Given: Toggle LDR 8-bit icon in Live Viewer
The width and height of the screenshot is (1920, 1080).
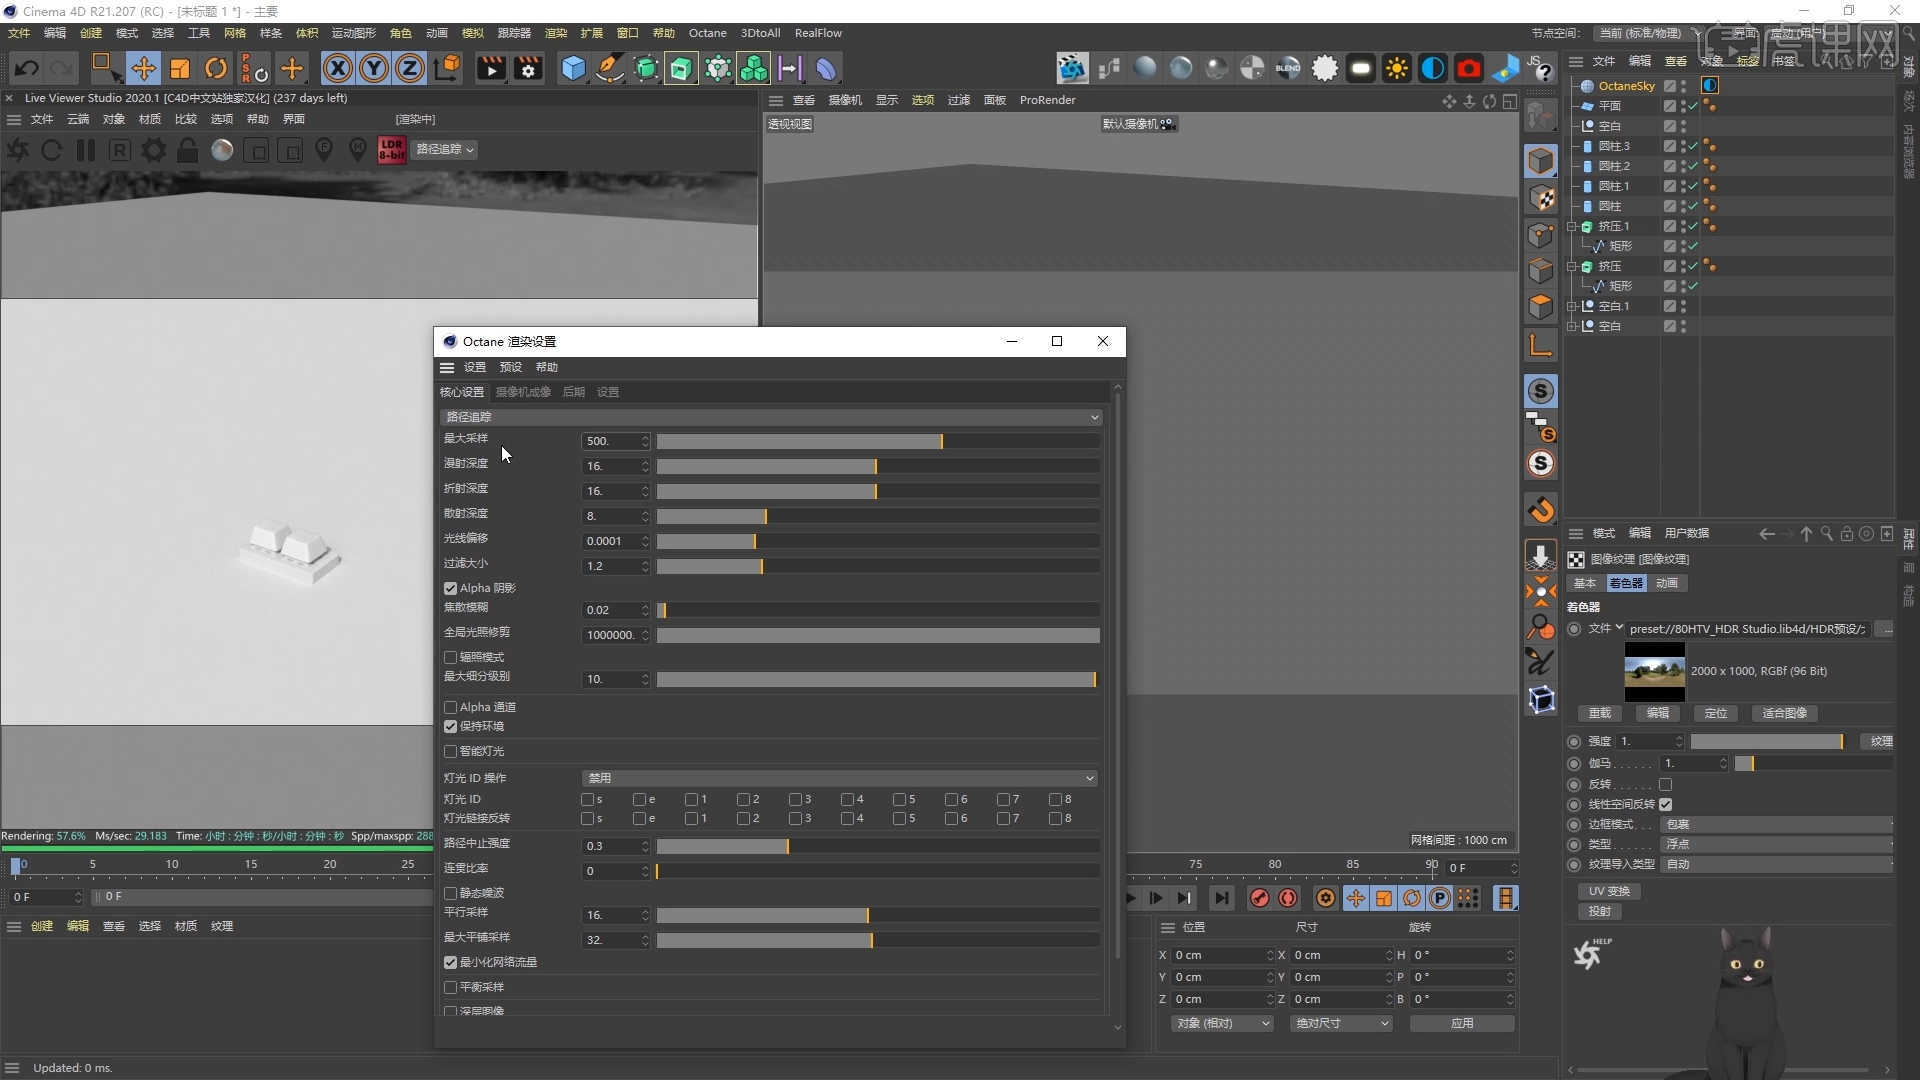Looking at the screenshot, I should point(392,150).
